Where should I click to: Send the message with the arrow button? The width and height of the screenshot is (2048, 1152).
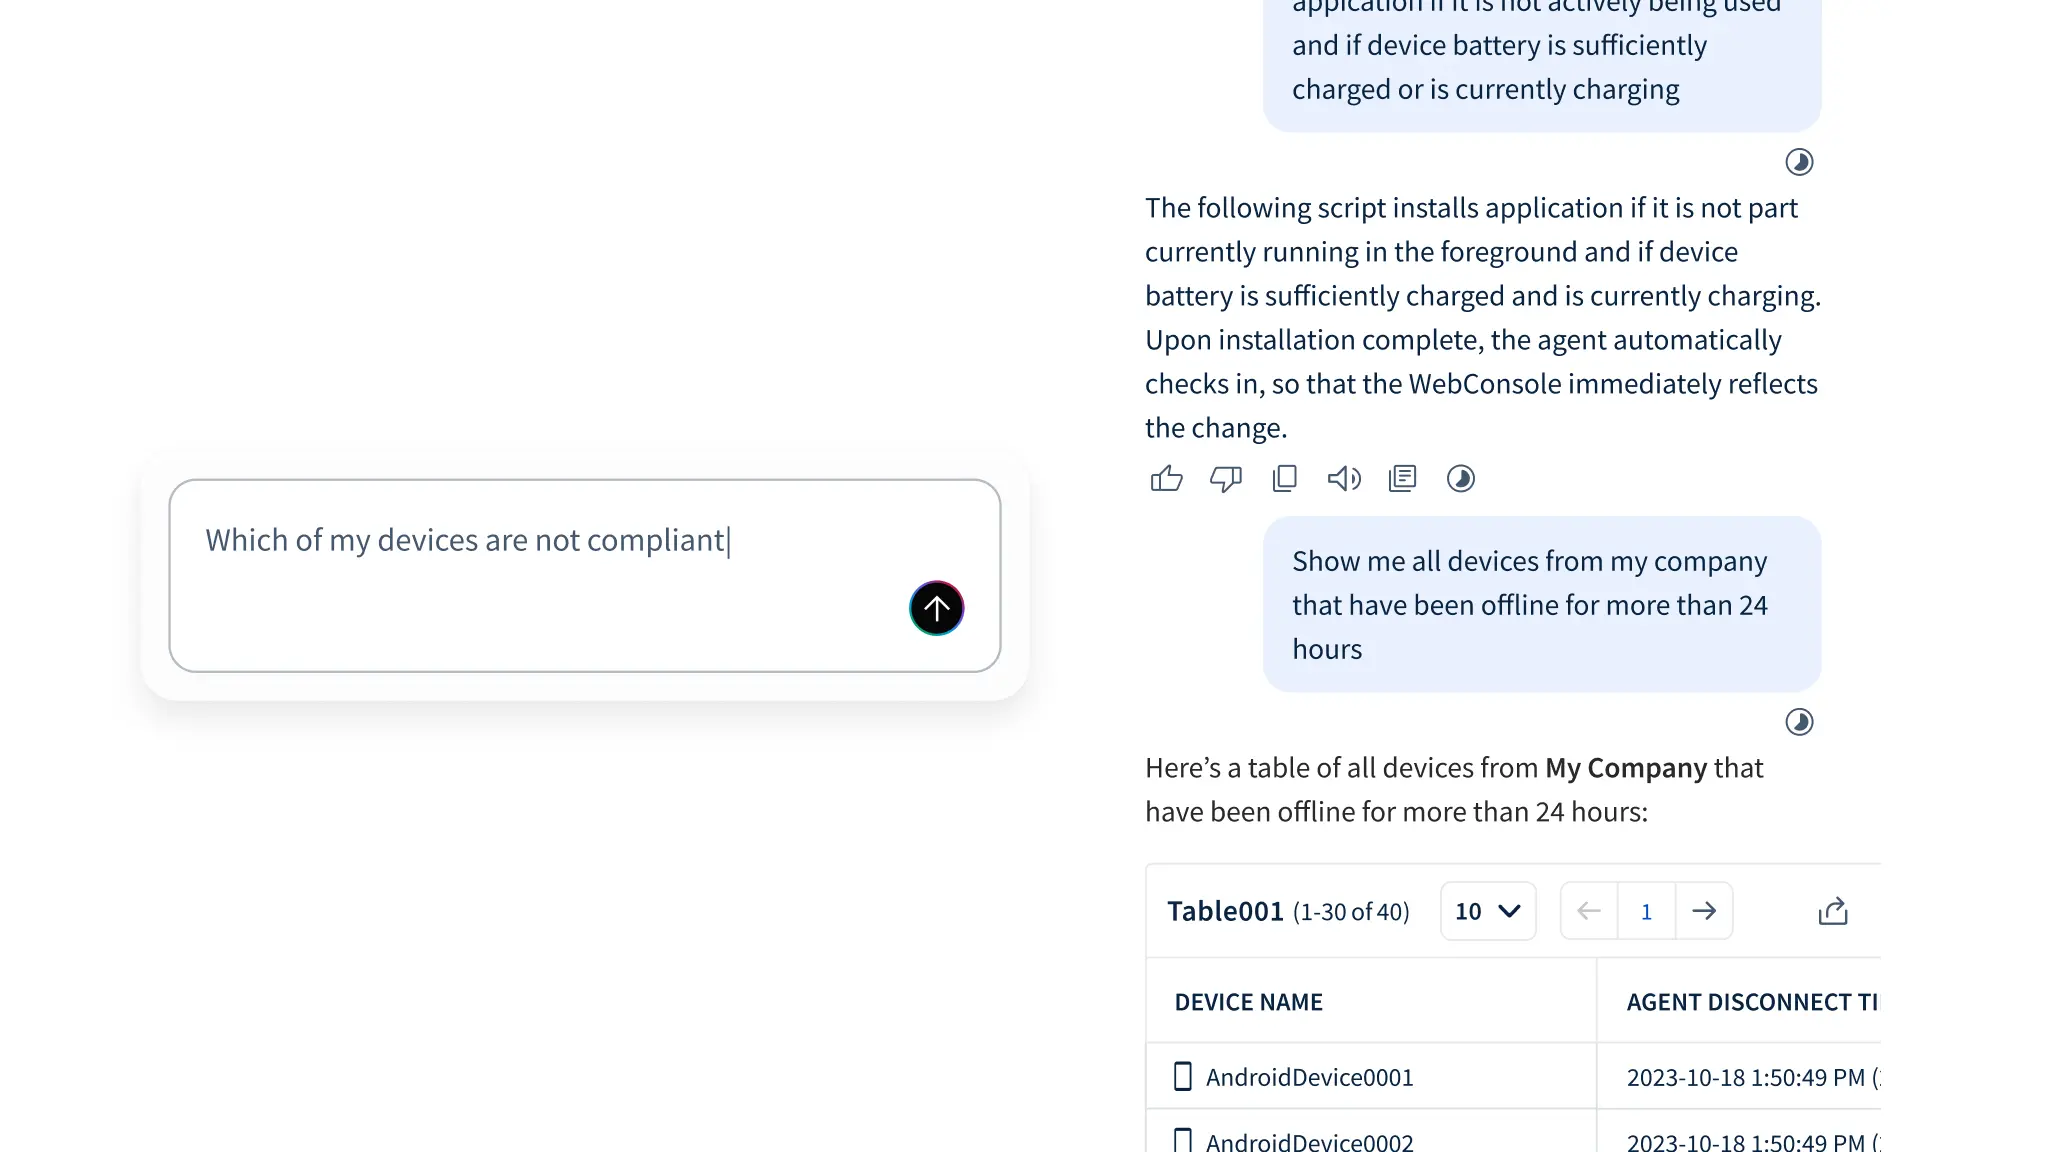tap(936, 608)
